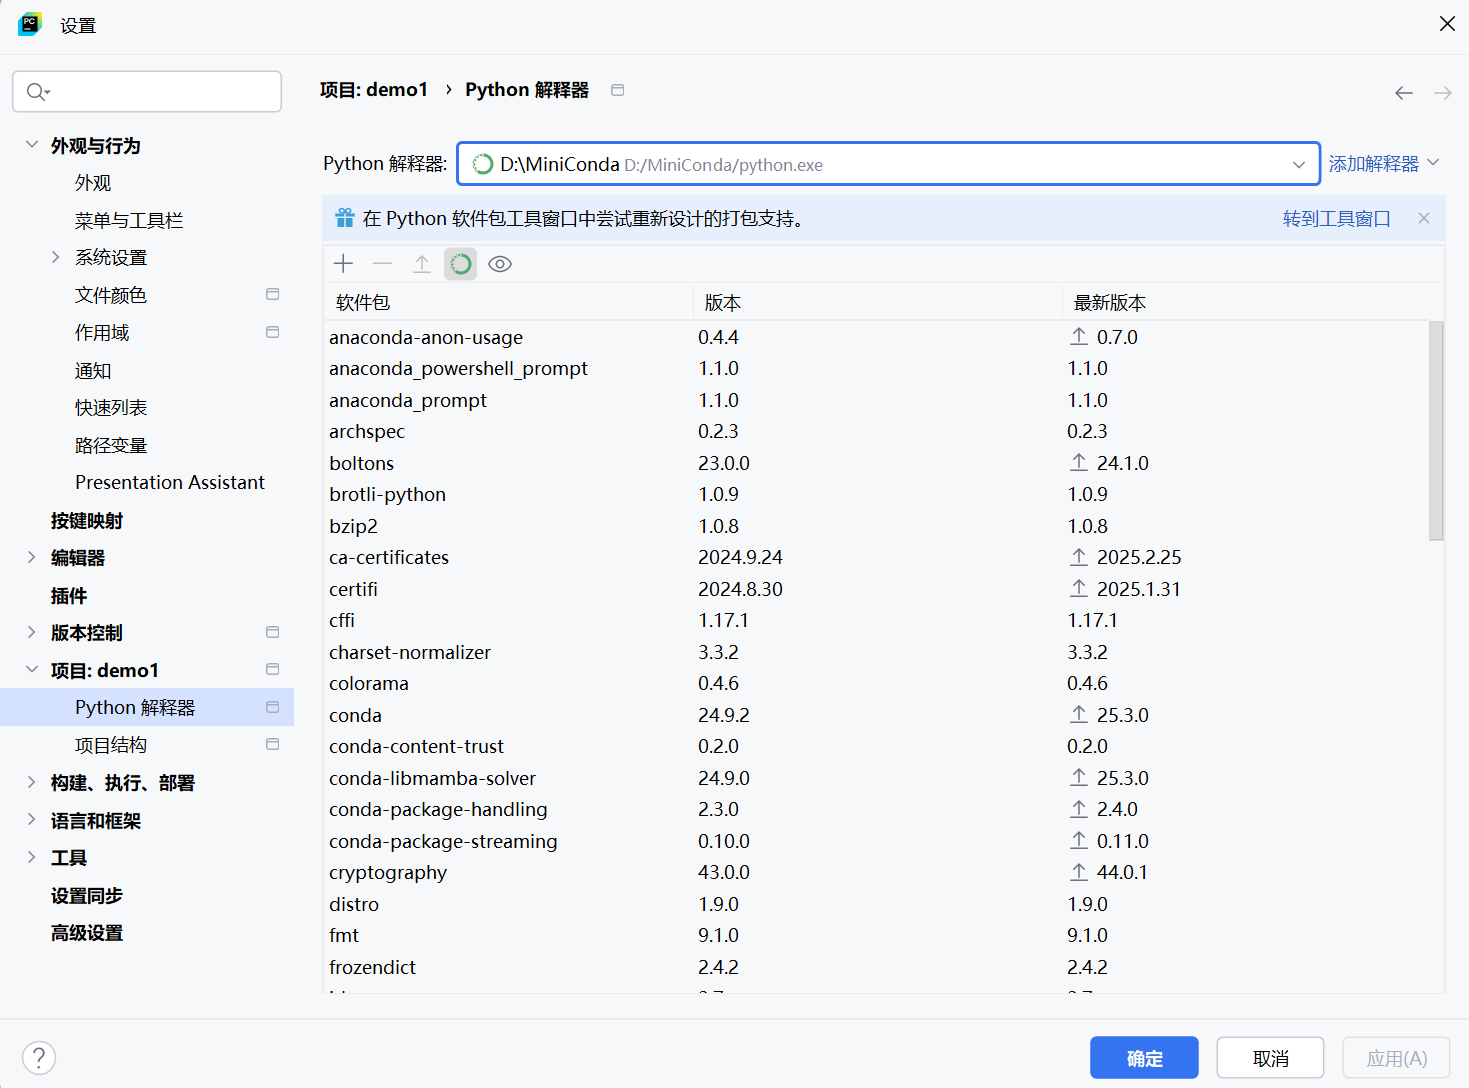The height and width of the screenshot is (1088, 1469).
Task: Click the project-level icon beside 作用域
Action: click(x=272, y=332)
